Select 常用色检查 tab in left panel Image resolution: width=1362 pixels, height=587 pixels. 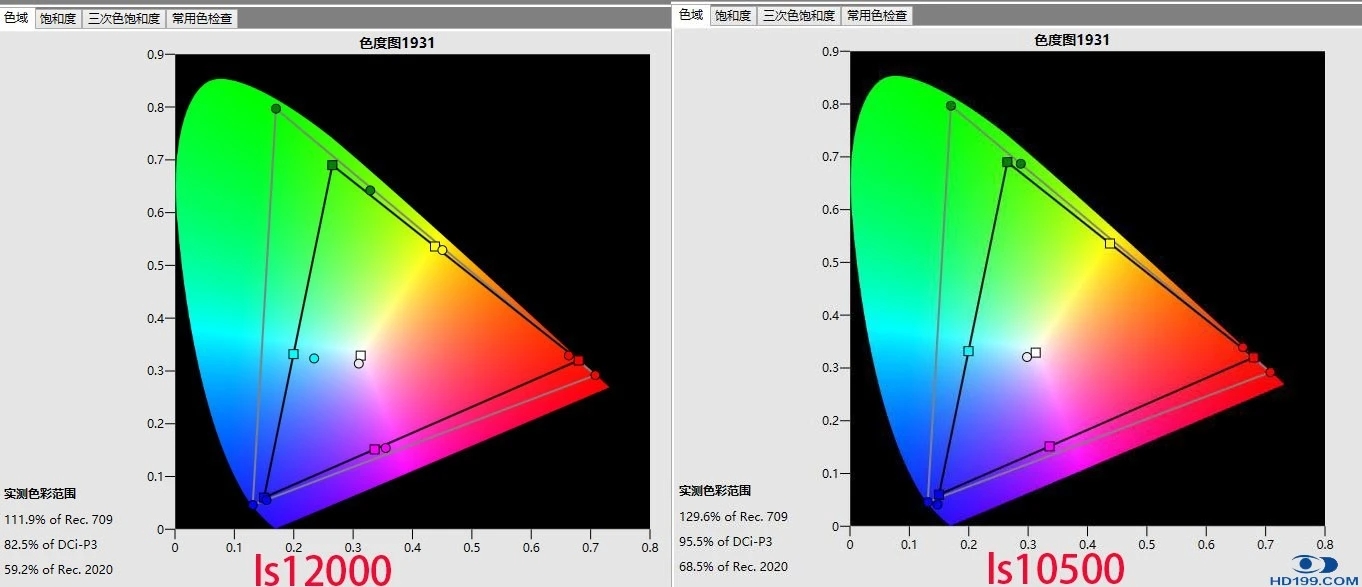click(202, 18)
